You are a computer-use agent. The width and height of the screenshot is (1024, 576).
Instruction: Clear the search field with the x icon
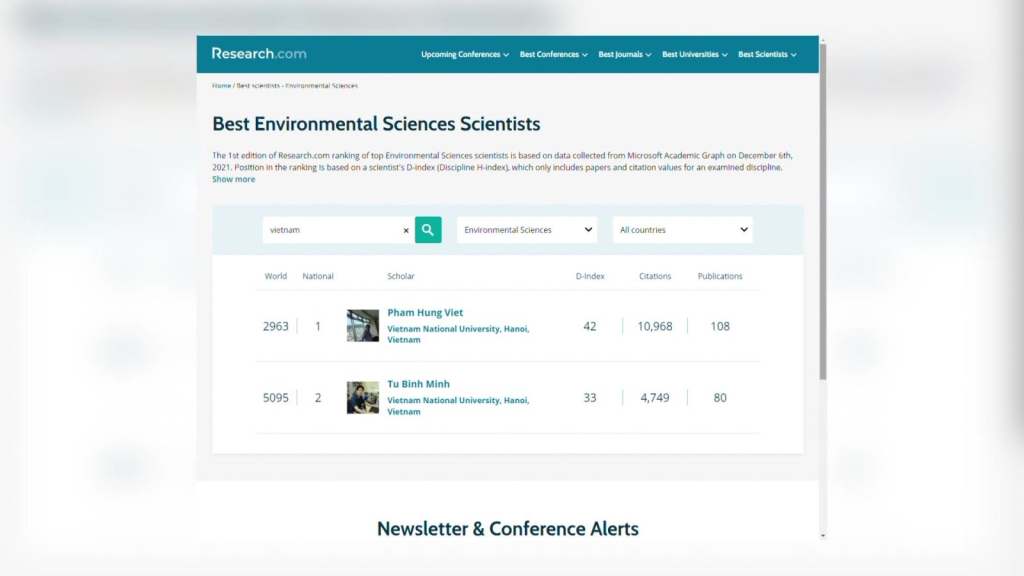[406, 230]
